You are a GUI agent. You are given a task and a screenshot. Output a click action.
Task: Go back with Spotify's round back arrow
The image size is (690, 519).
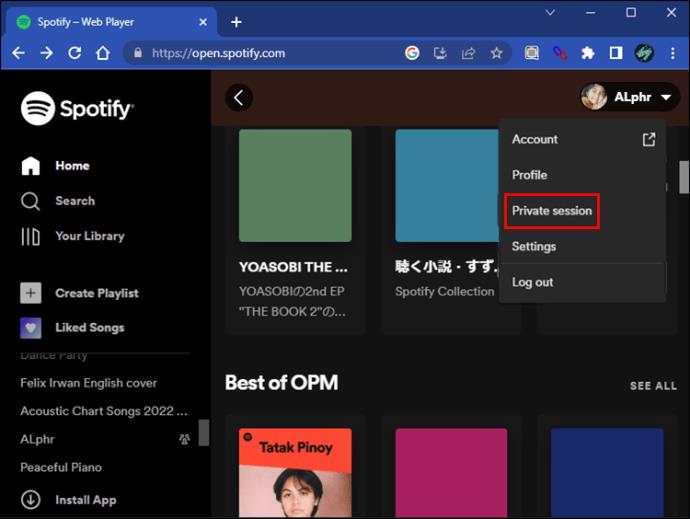point(239,98)
